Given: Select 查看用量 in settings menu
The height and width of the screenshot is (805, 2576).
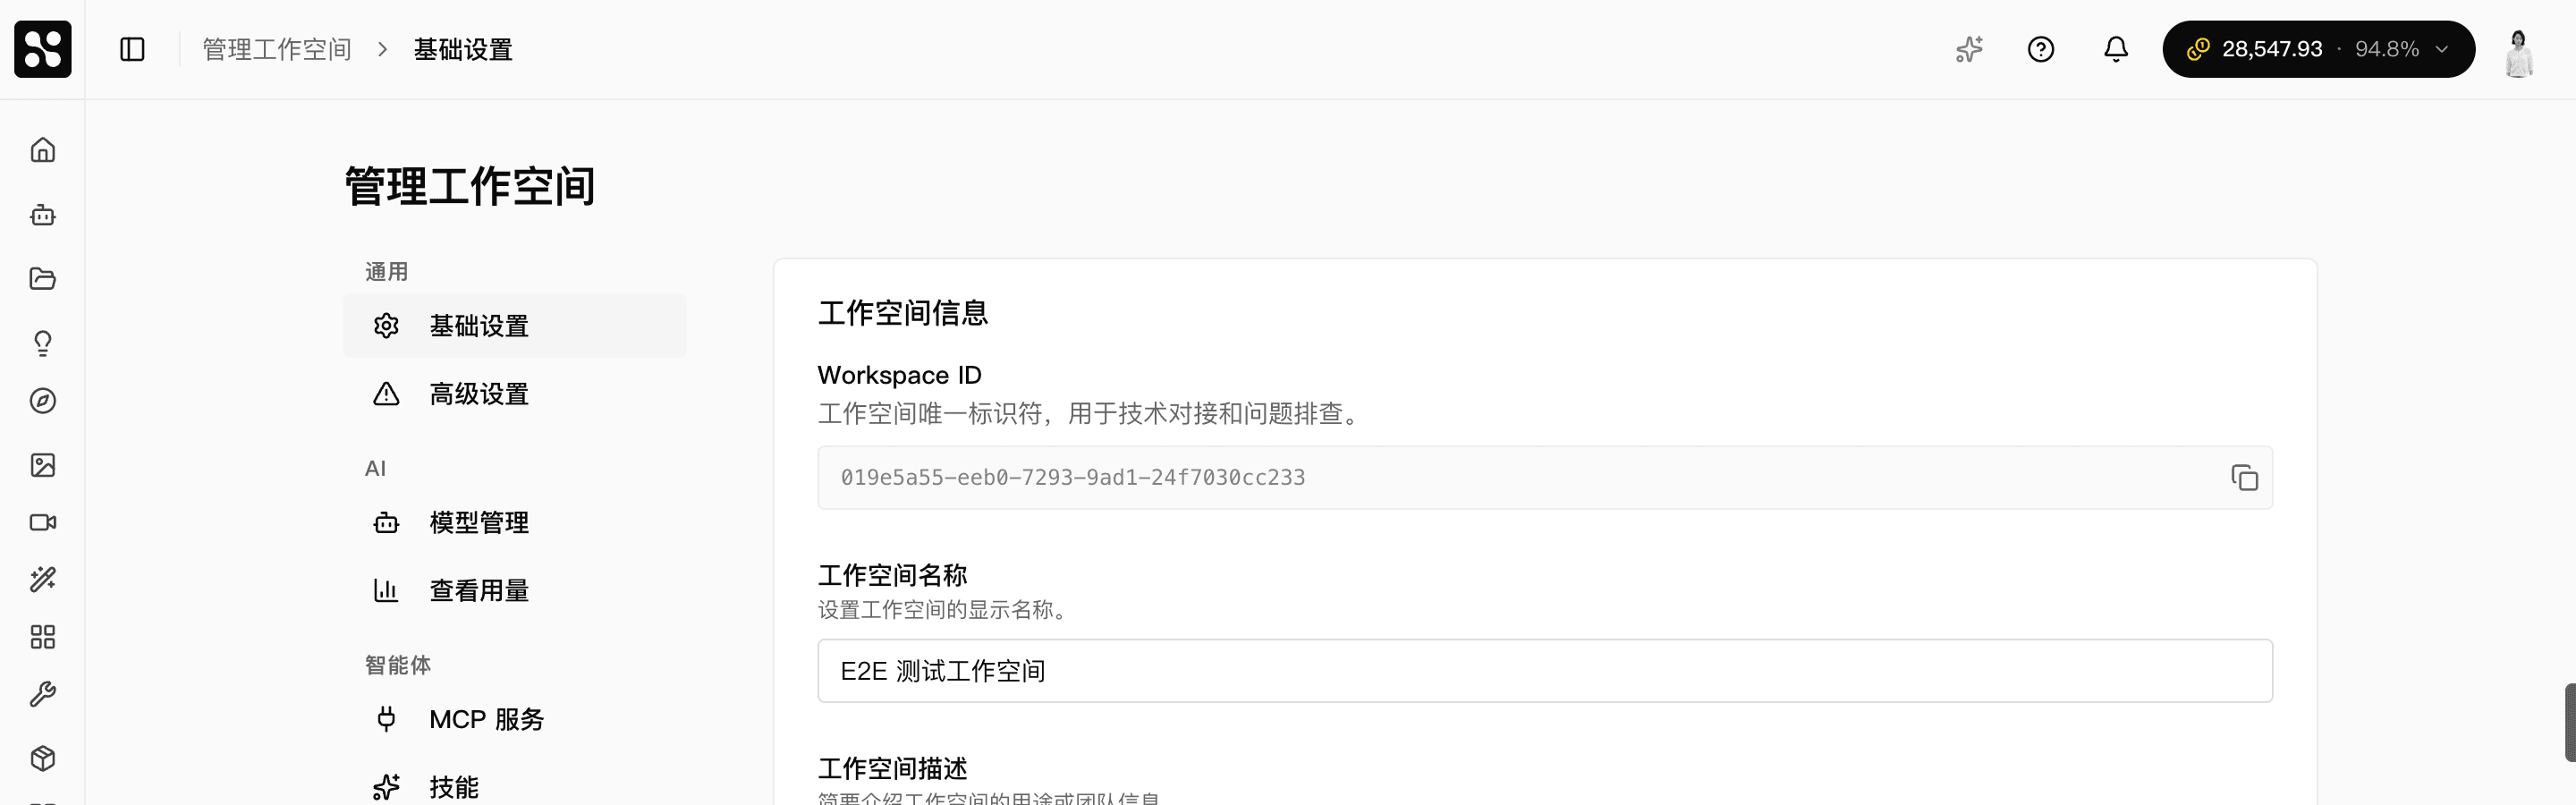Looking at the screenshot, I should tap(515, 591).
